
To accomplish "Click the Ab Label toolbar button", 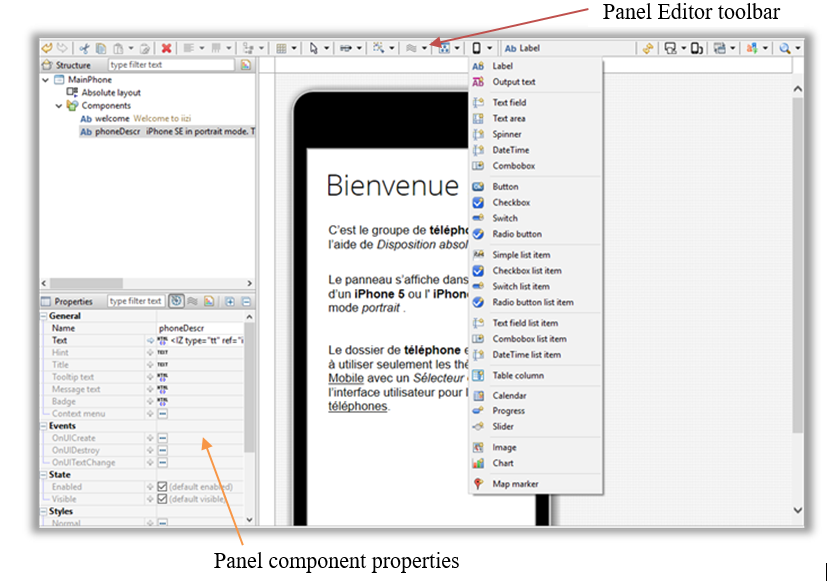I will pyautogui.click(x=522, y=48).
